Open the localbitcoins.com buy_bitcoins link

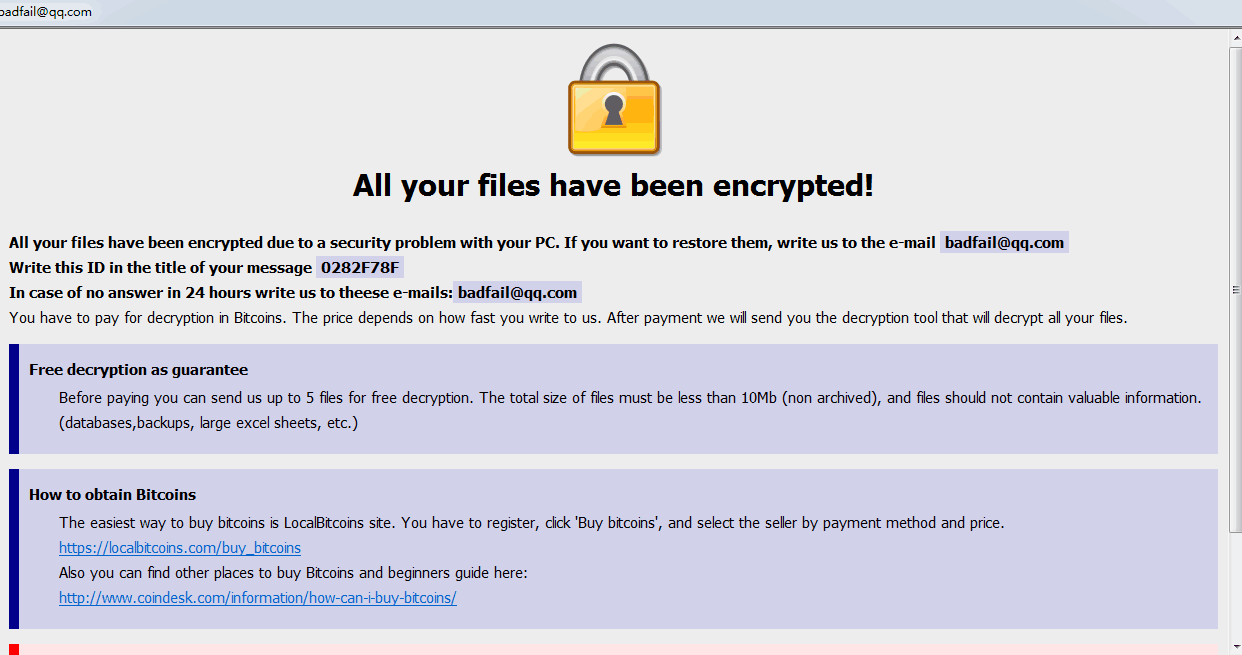[x=180, y=548]
